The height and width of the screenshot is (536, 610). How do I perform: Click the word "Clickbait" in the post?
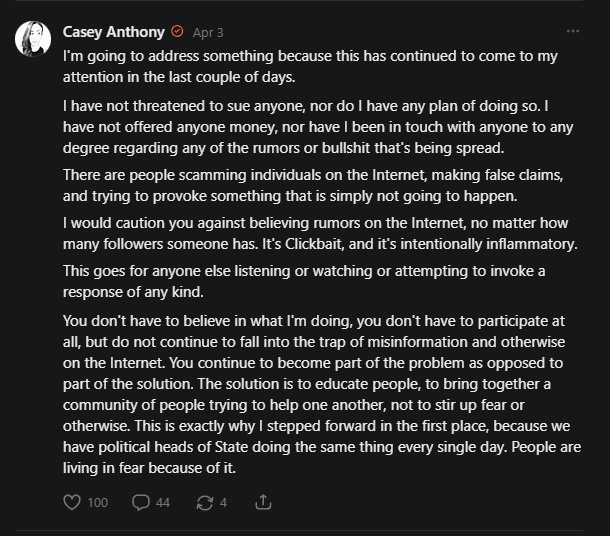coord(380,244)
